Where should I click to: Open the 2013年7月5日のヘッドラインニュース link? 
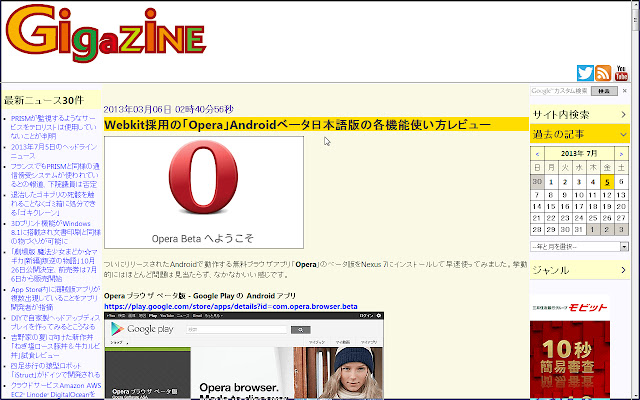pos(54,151)
